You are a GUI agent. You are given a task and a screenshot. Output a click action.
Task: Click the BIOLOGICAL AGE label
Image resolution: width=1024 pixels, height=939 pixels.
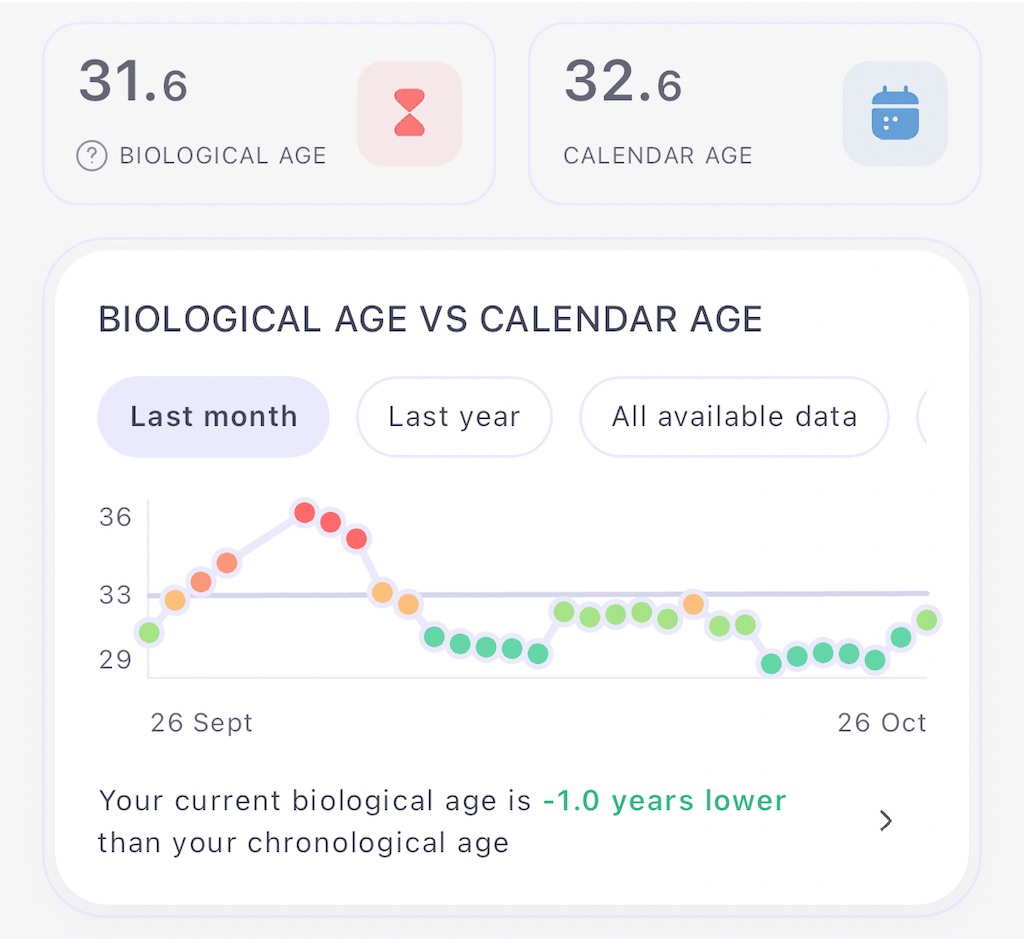point(223,156)
